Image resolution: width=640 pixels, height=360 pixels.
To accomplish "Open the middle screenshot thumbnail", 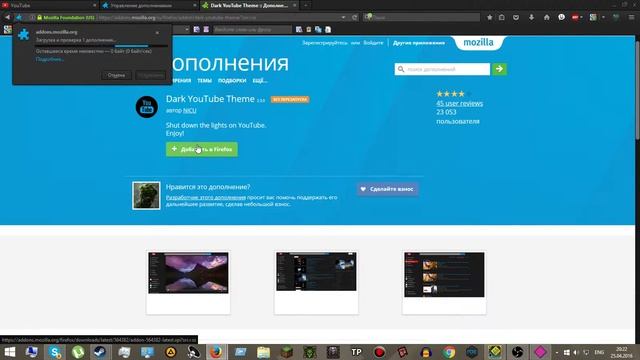I will [x=316, y=271].
